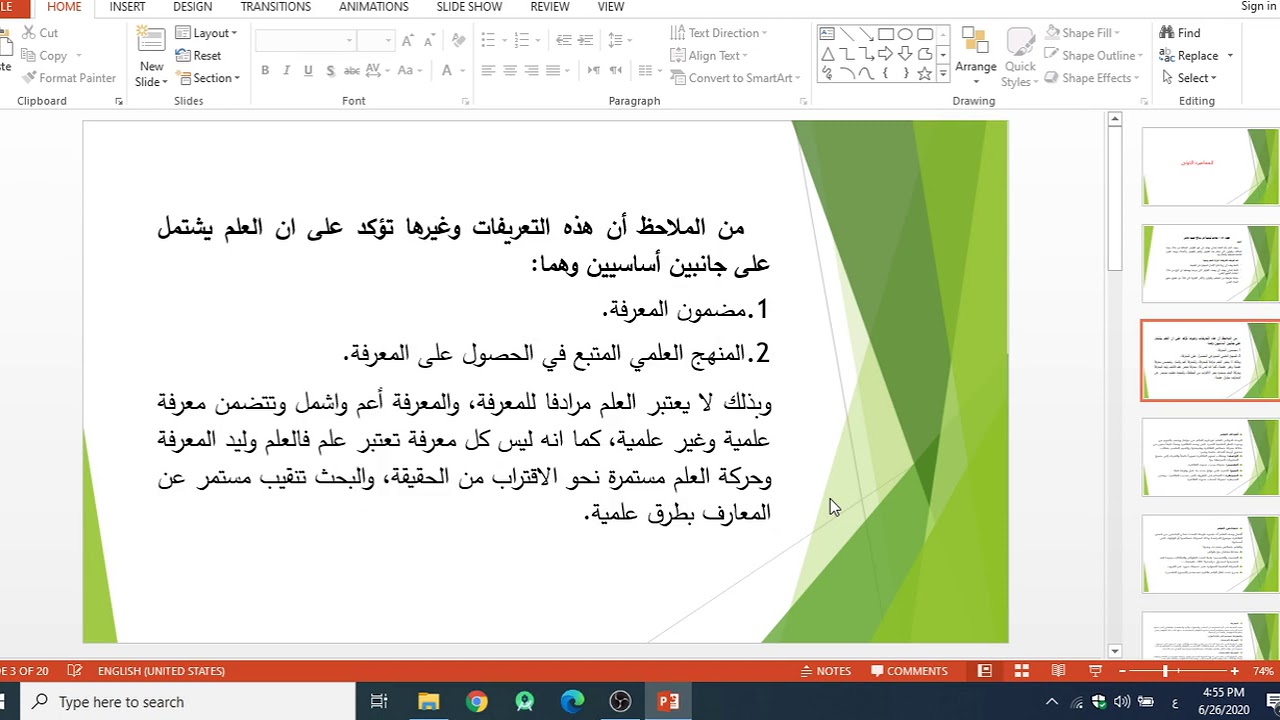This screenshot has height=720, width=1280.
Task: Click the Left-to-Right text direction icon
Action: tap(594, 71)
